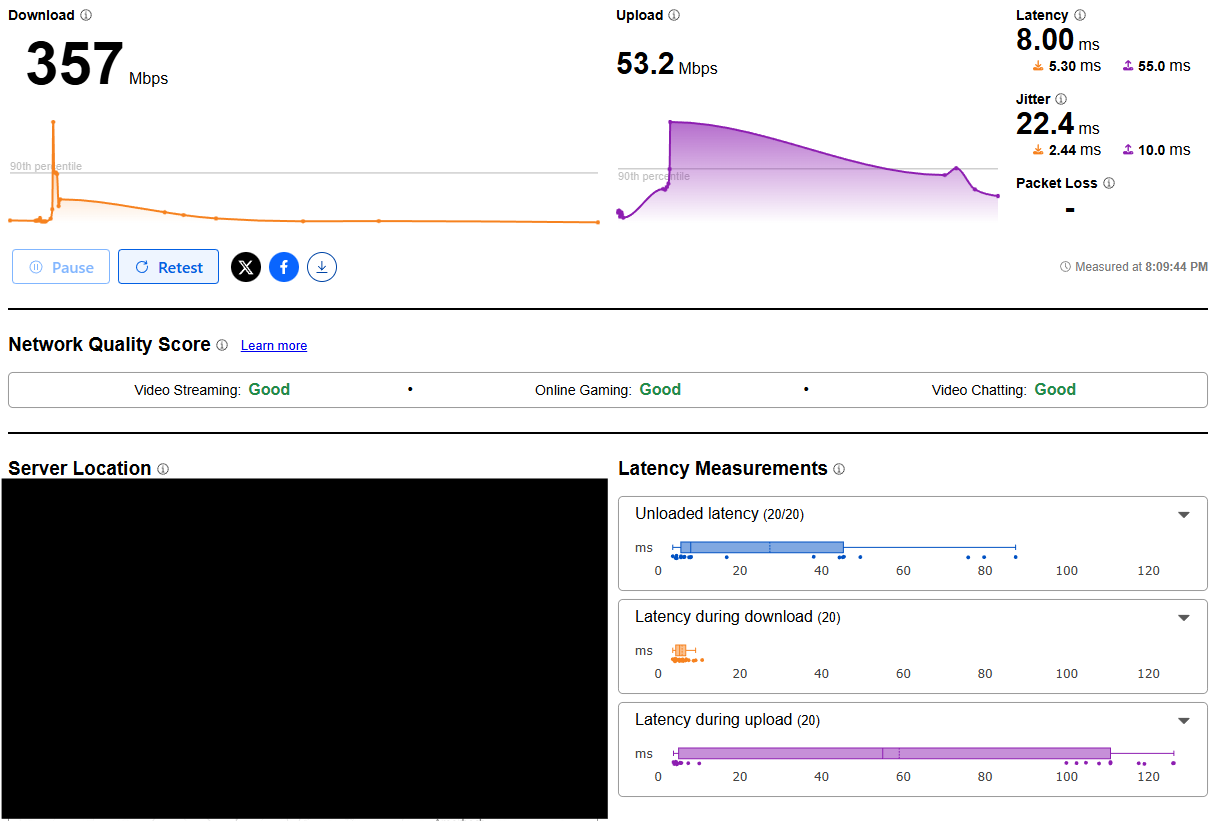
Task: Click the Latency during upload (20) label
Action: [727, 720]
